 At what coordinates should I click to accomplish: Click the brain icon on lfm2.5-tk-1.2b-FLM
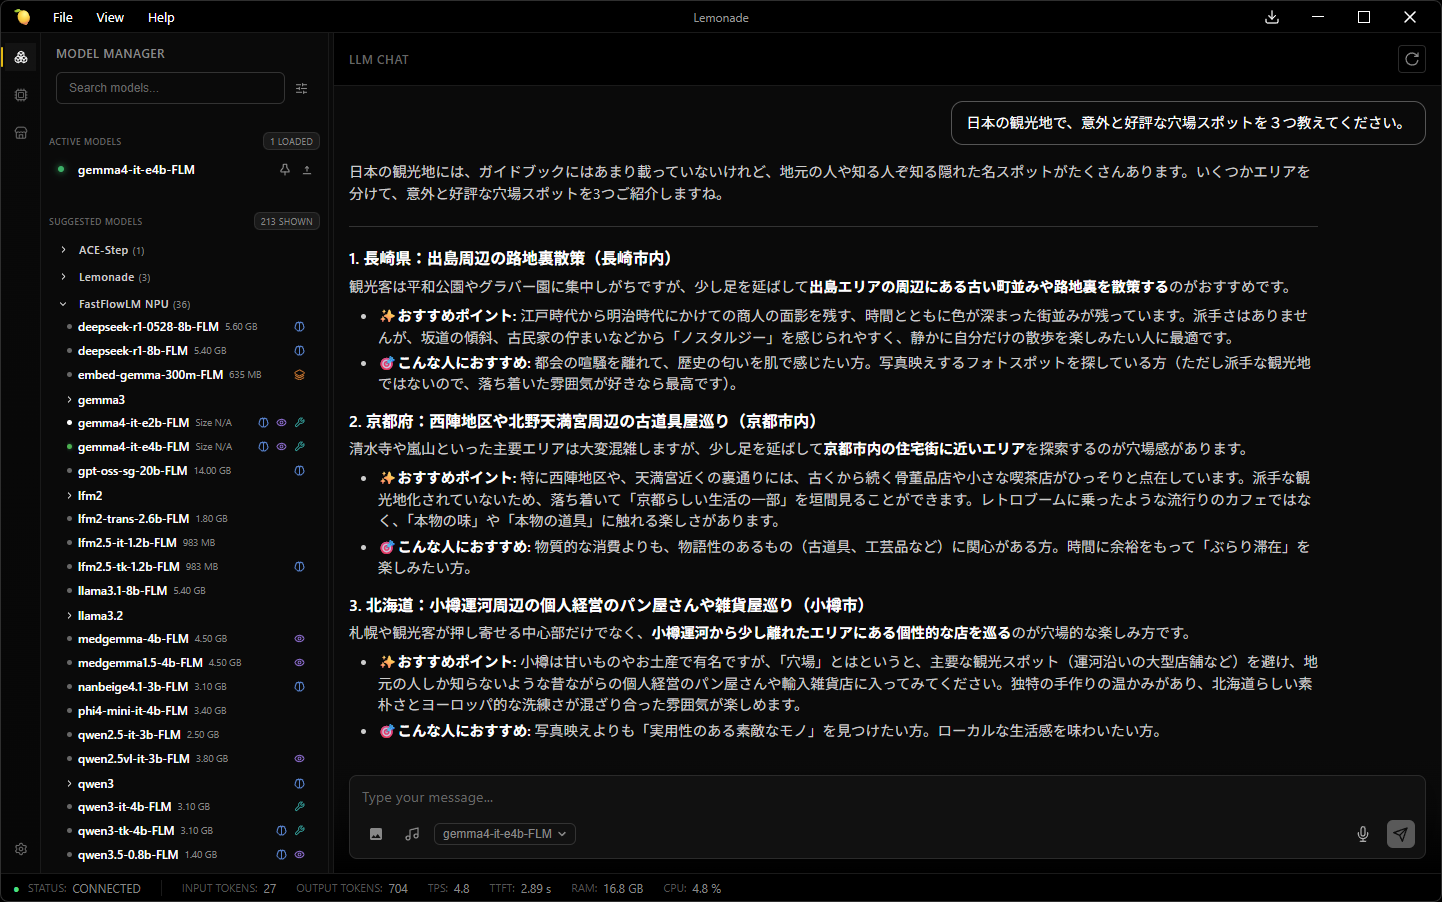[299, 567]
